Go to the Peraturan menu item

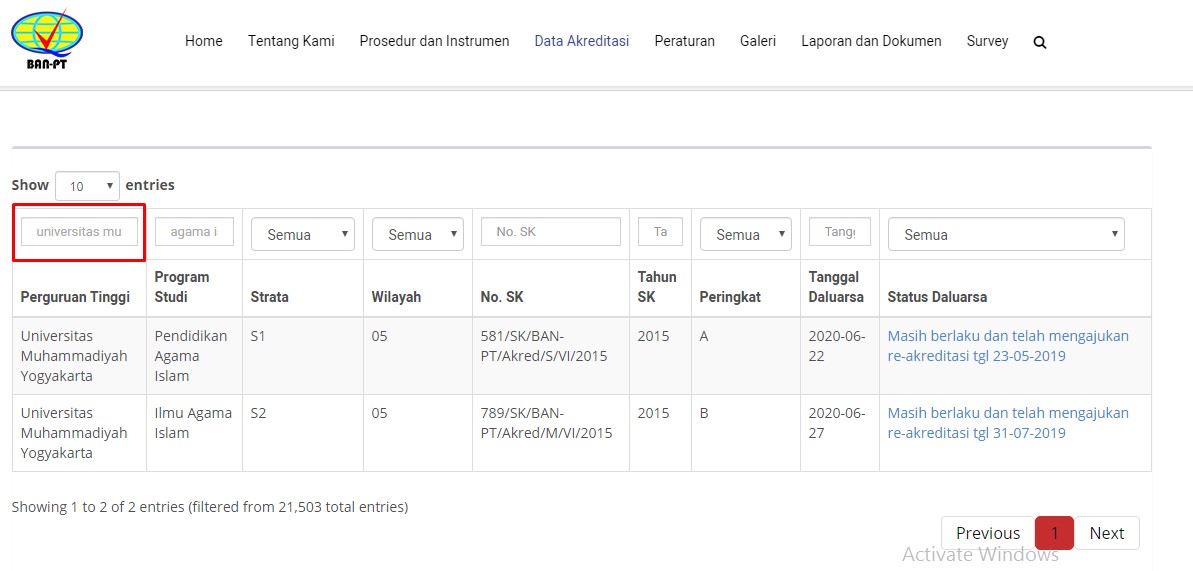click(684, 41)
